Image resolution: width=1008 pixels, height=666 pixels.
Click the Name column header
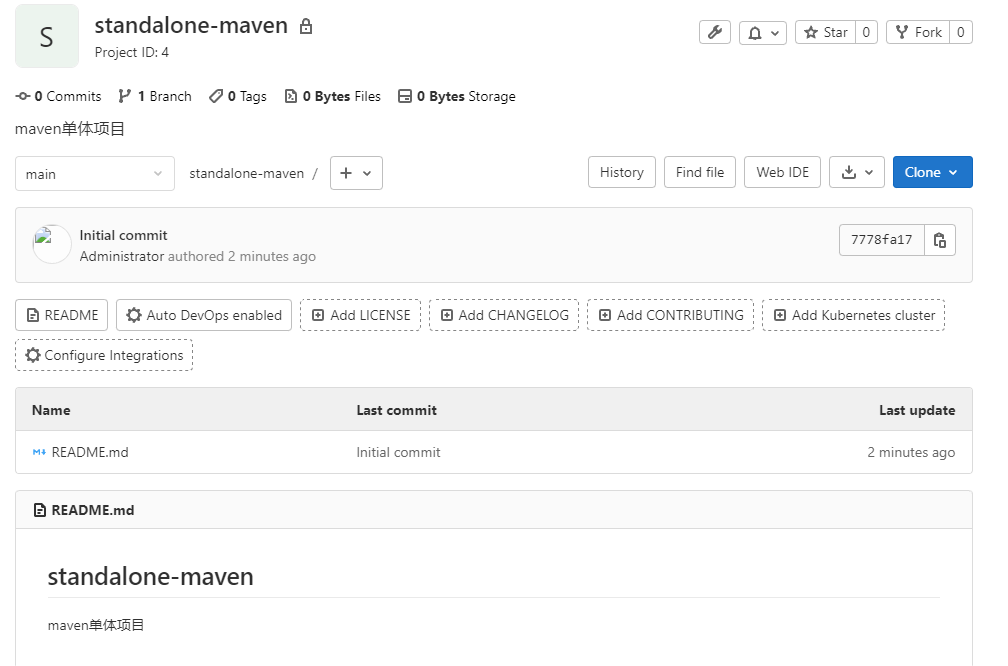[x=51, y=410]
